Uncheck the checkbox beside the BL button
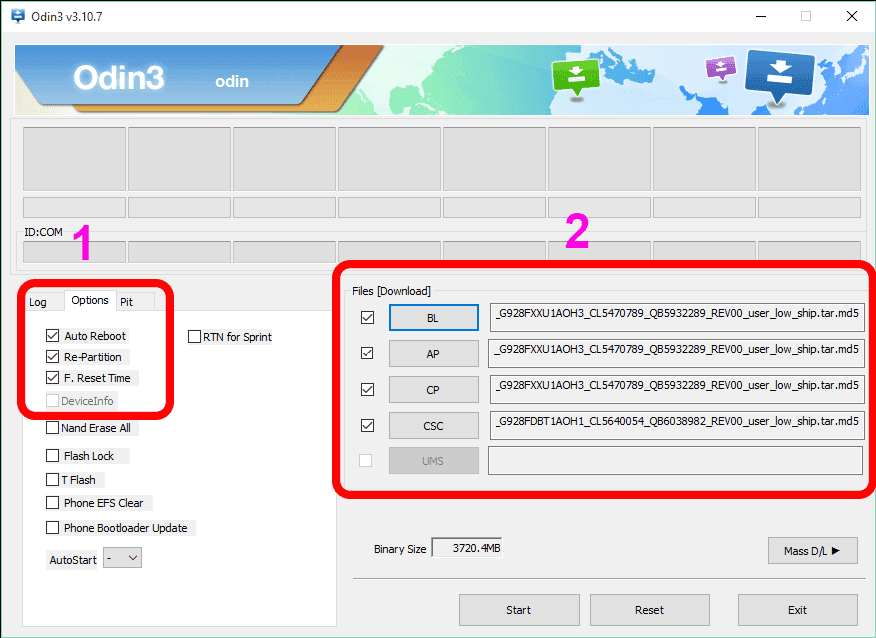This screenshot has height=638, width=876. (367, 318)
